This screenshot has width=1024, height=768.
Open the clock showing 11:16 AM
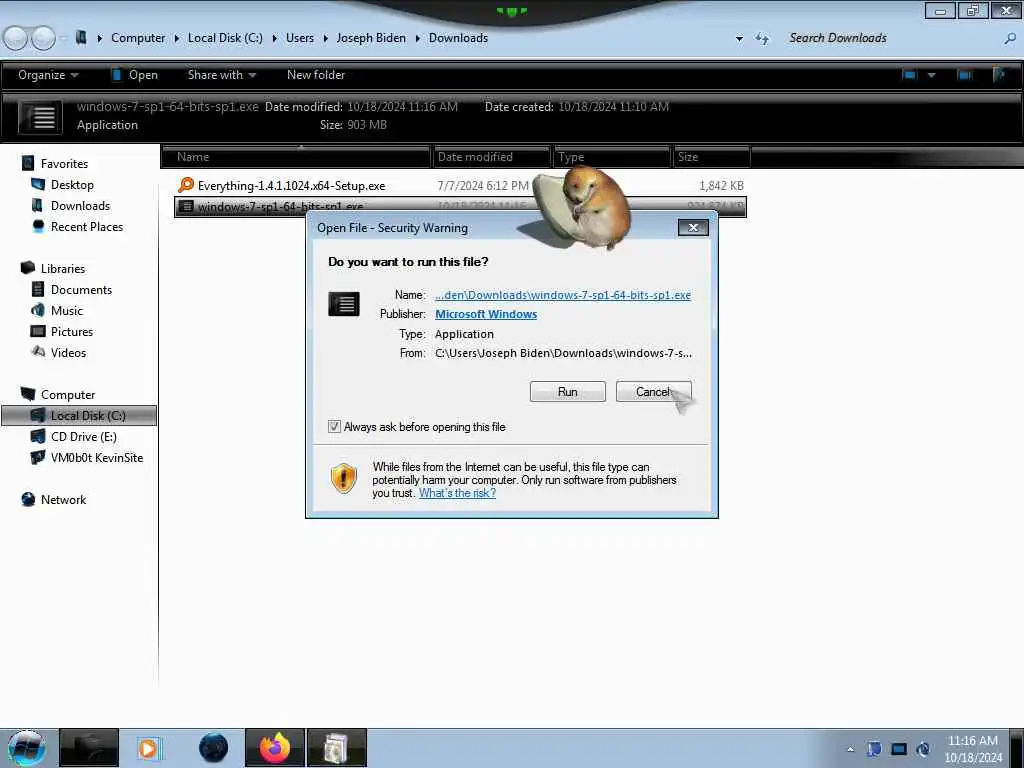[x=973, y=749]
